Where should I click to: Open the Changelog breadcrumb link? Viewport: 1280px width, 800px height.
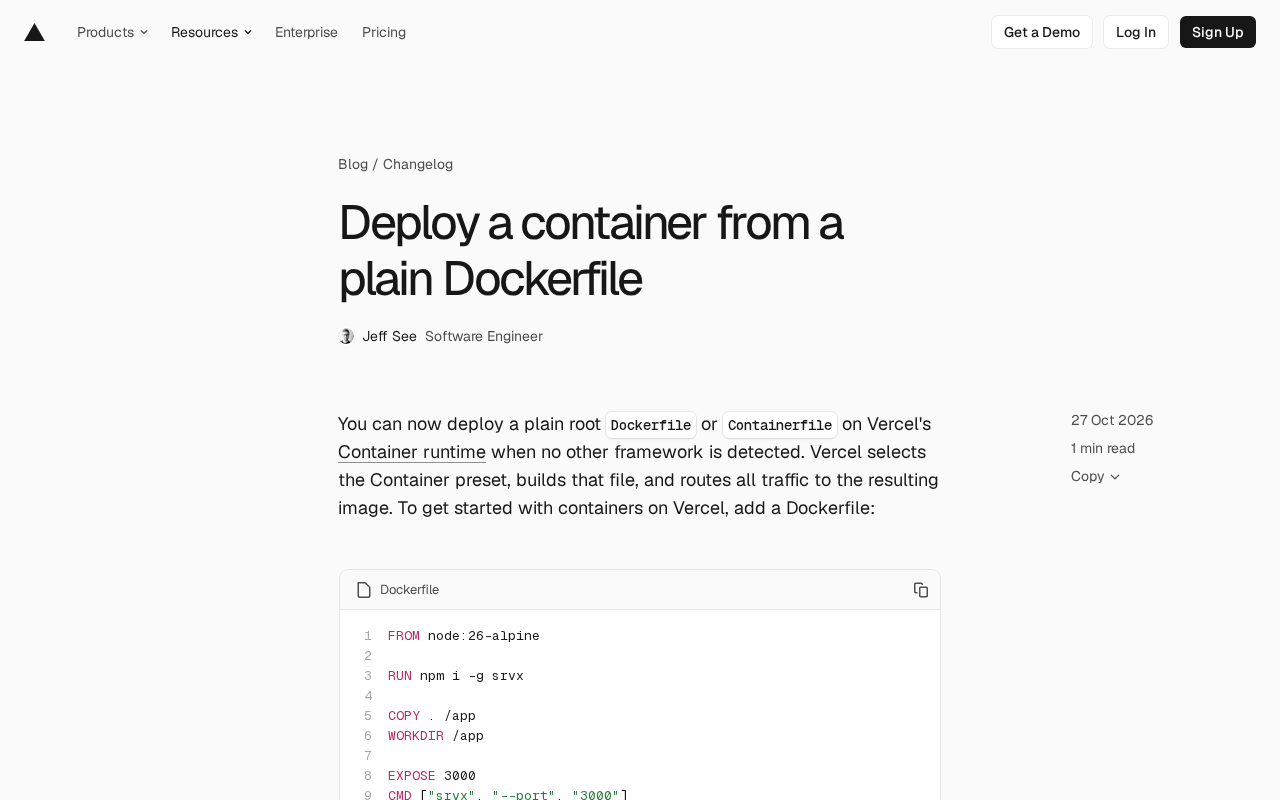[x=418, y=164]
